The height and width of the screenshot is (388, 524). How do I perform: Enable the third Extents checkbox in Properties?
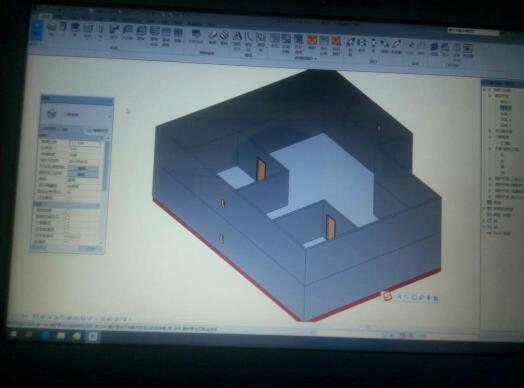(68, 223)
